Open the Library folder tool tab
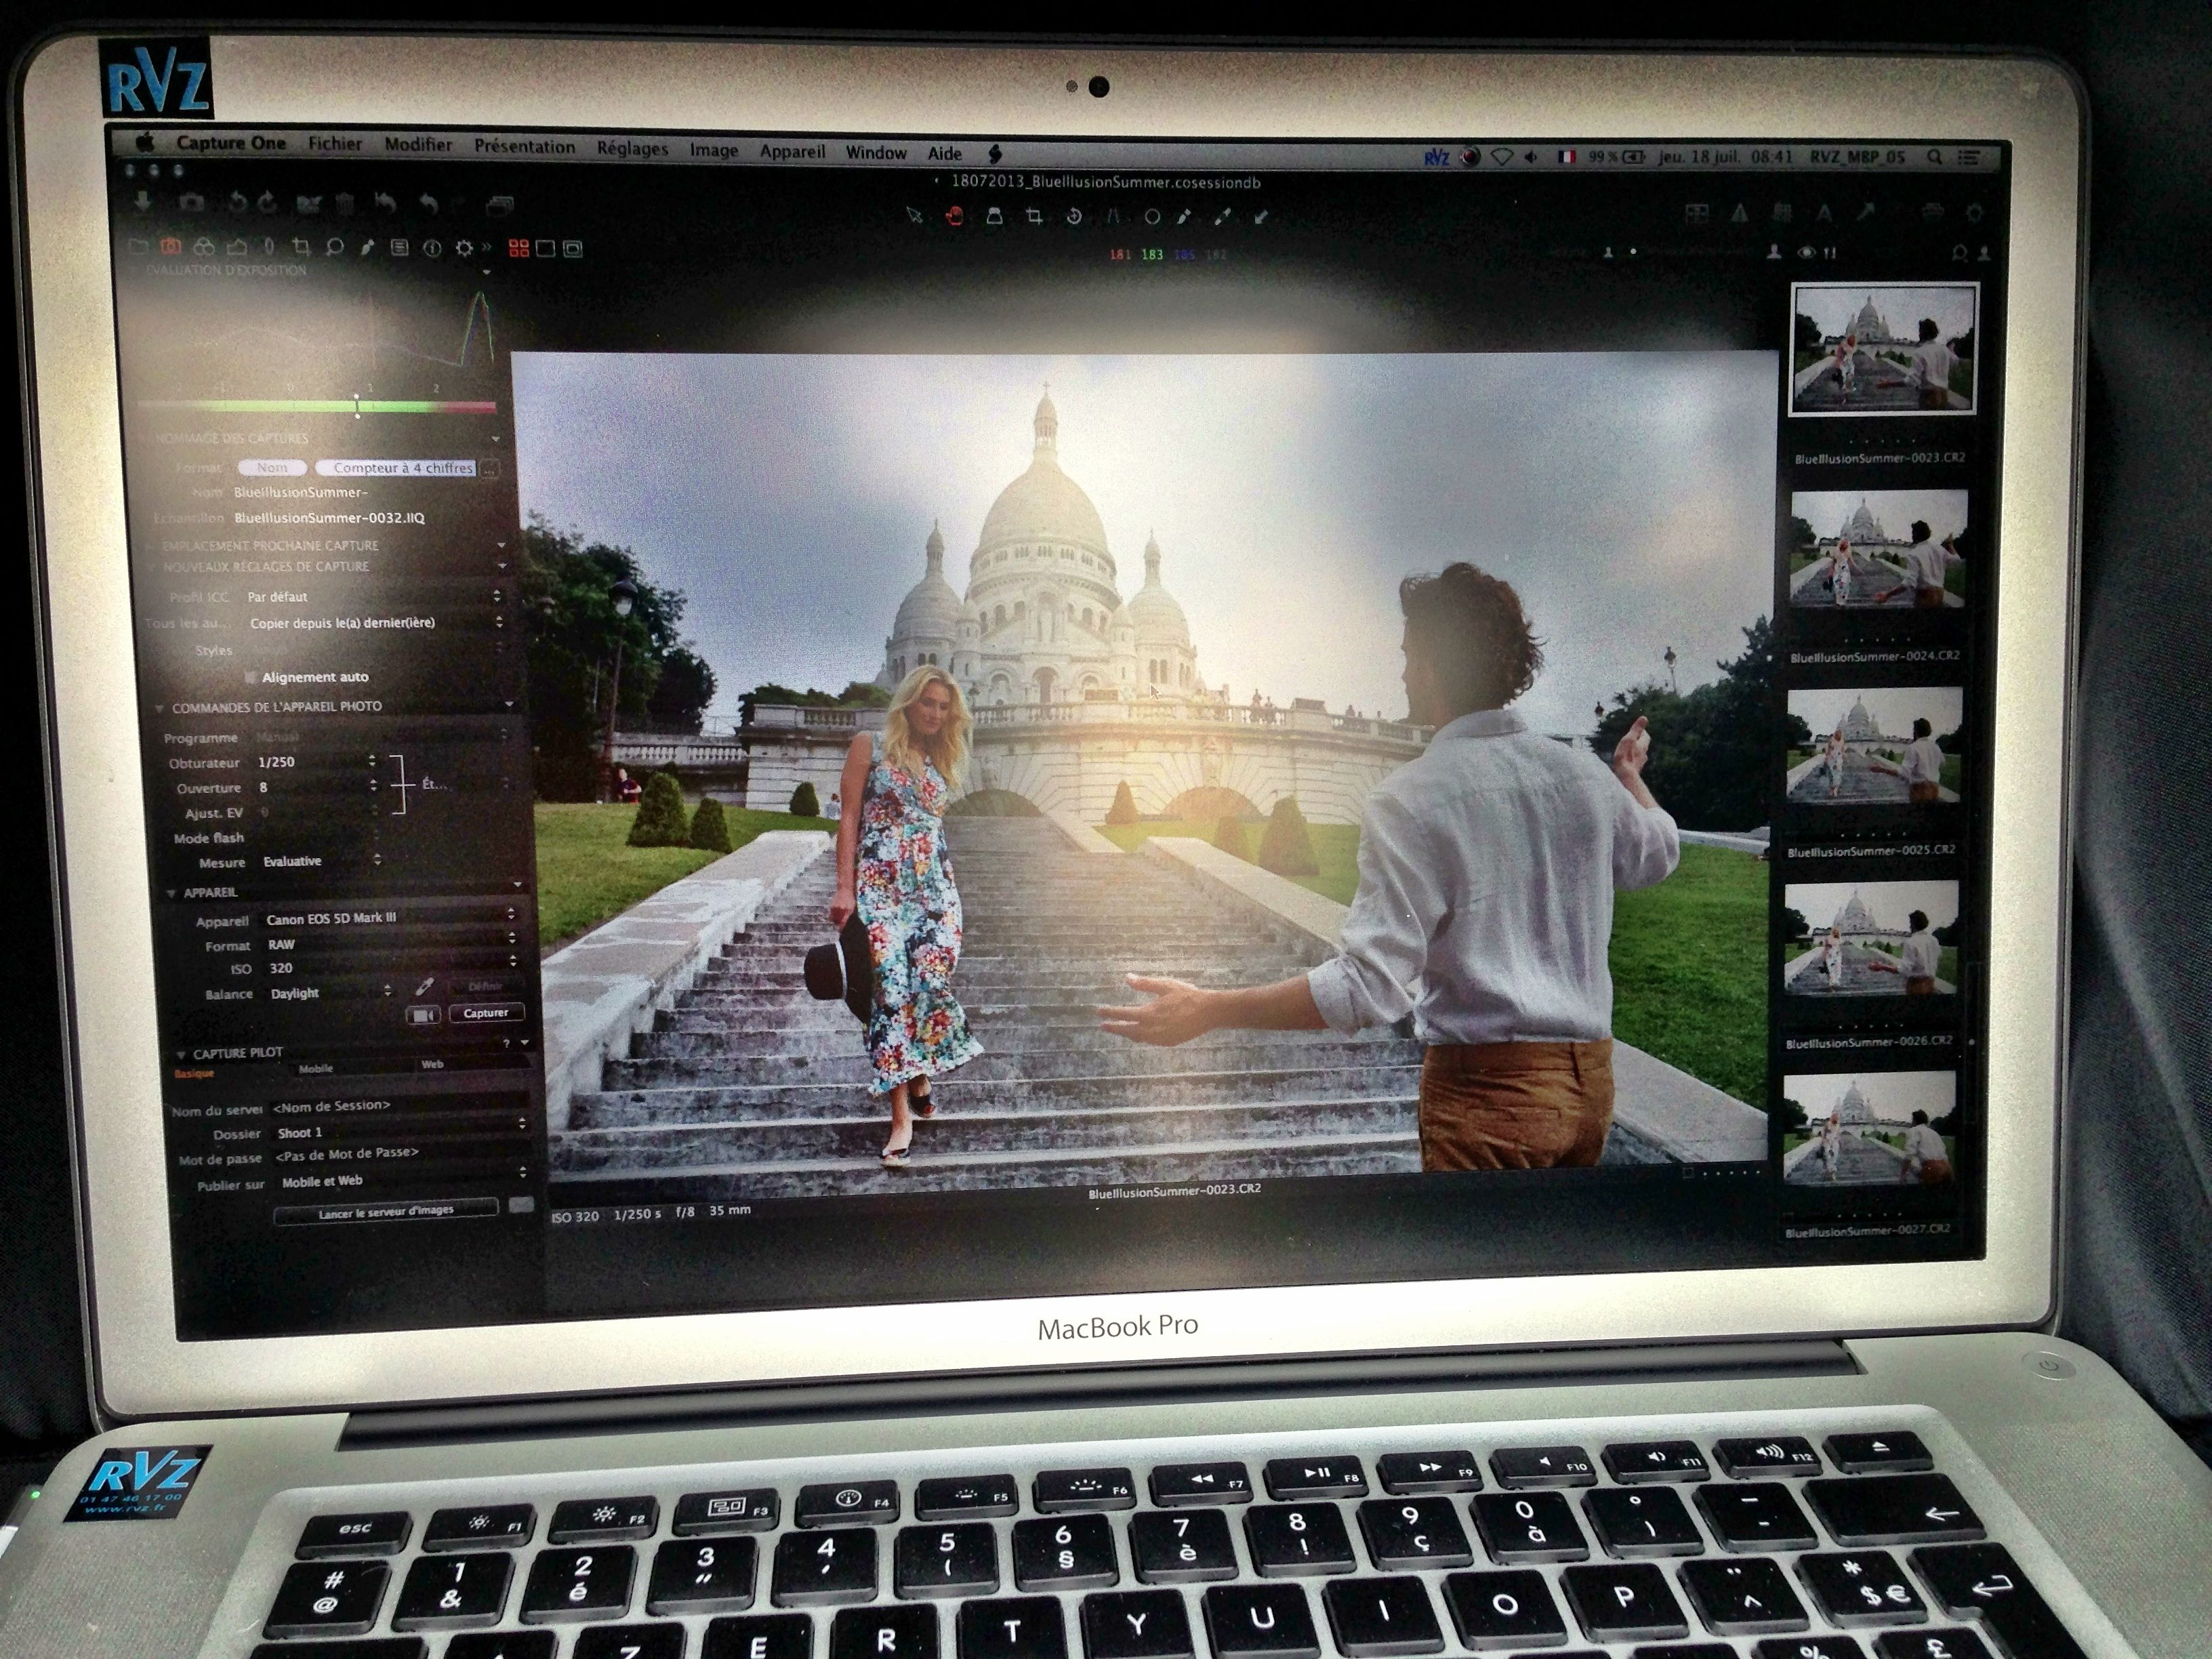Screen dimensions: 2212x1659 click(139, 246)
